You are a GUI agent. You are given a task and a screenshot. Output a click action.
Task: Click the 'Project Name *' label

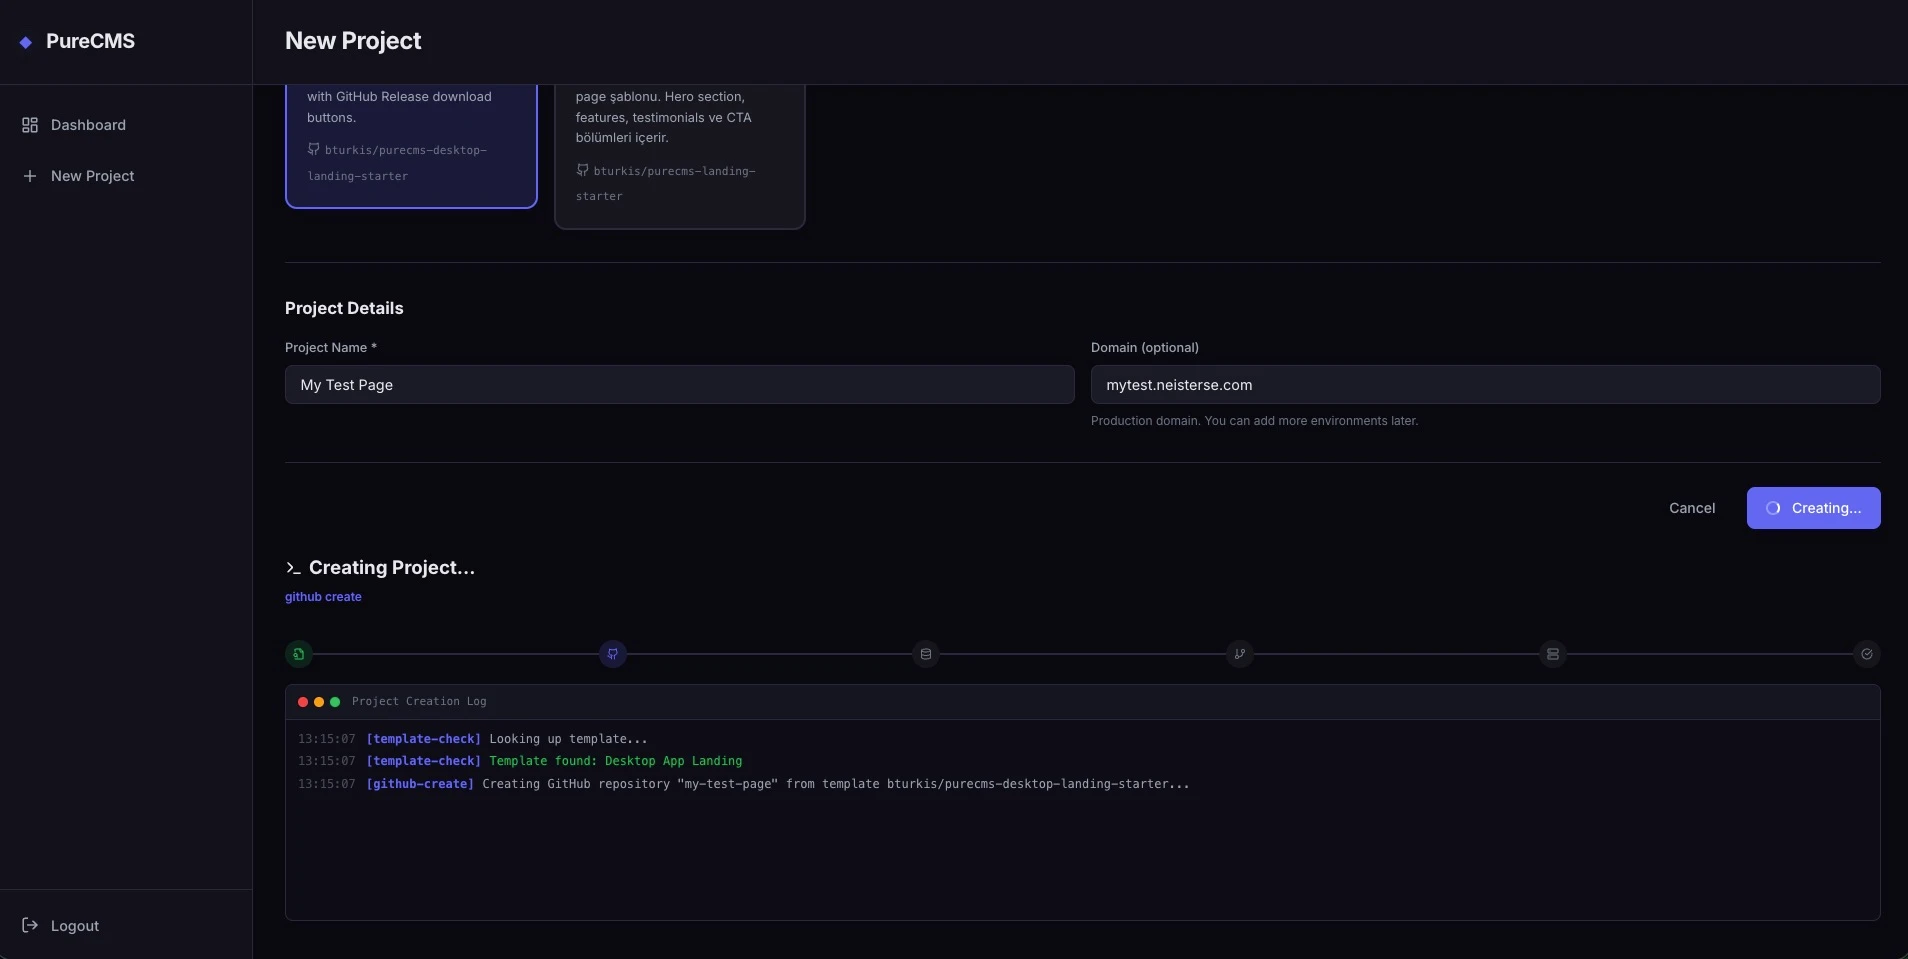click(331, 348)
